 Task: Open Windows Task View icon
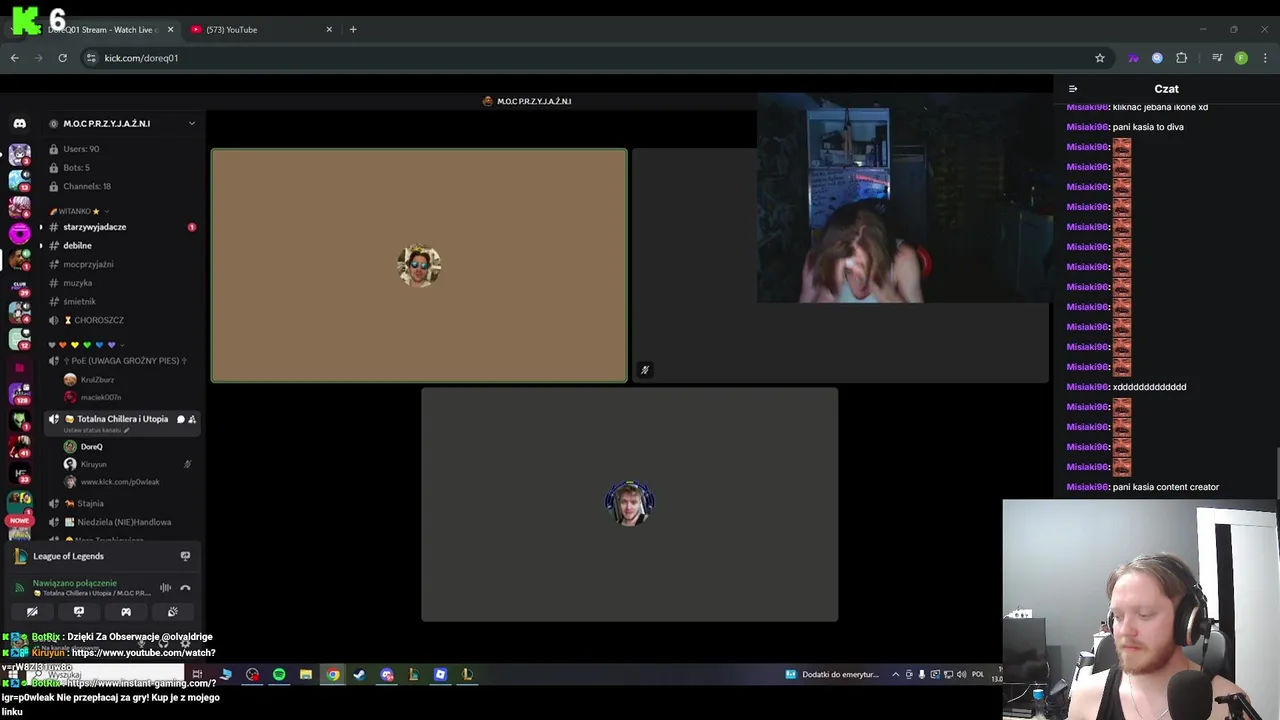(197, 675)
